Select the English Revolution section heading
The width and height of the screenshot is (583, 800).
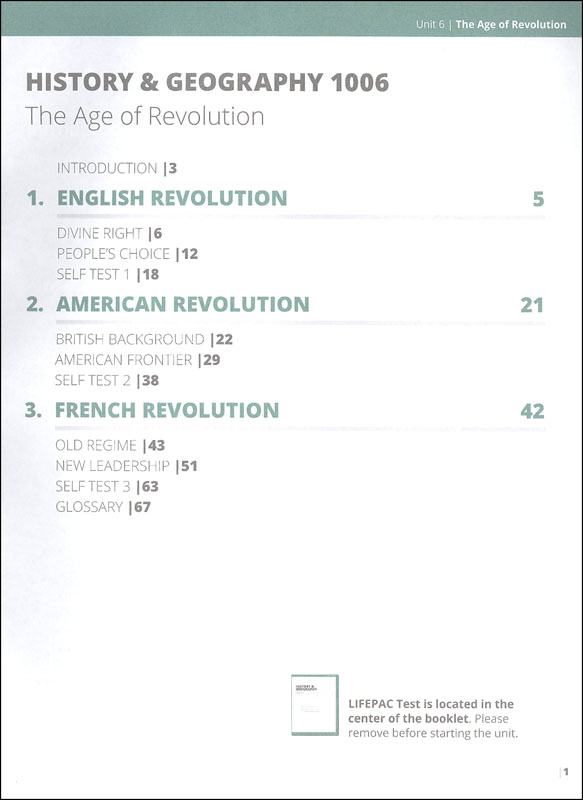[x=172, y=198]
